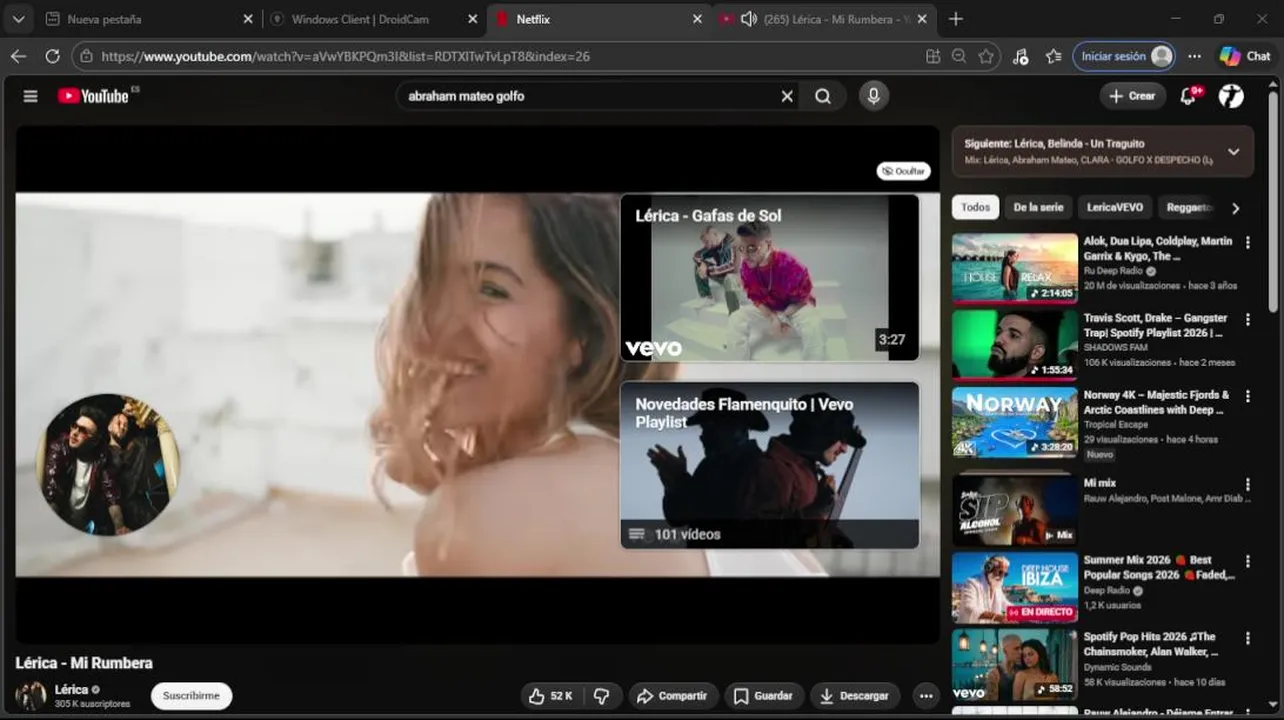This screenshot has width=1284, height=720.
Task: Open options for the Norway 4K video
Action: coord(1247,396)
